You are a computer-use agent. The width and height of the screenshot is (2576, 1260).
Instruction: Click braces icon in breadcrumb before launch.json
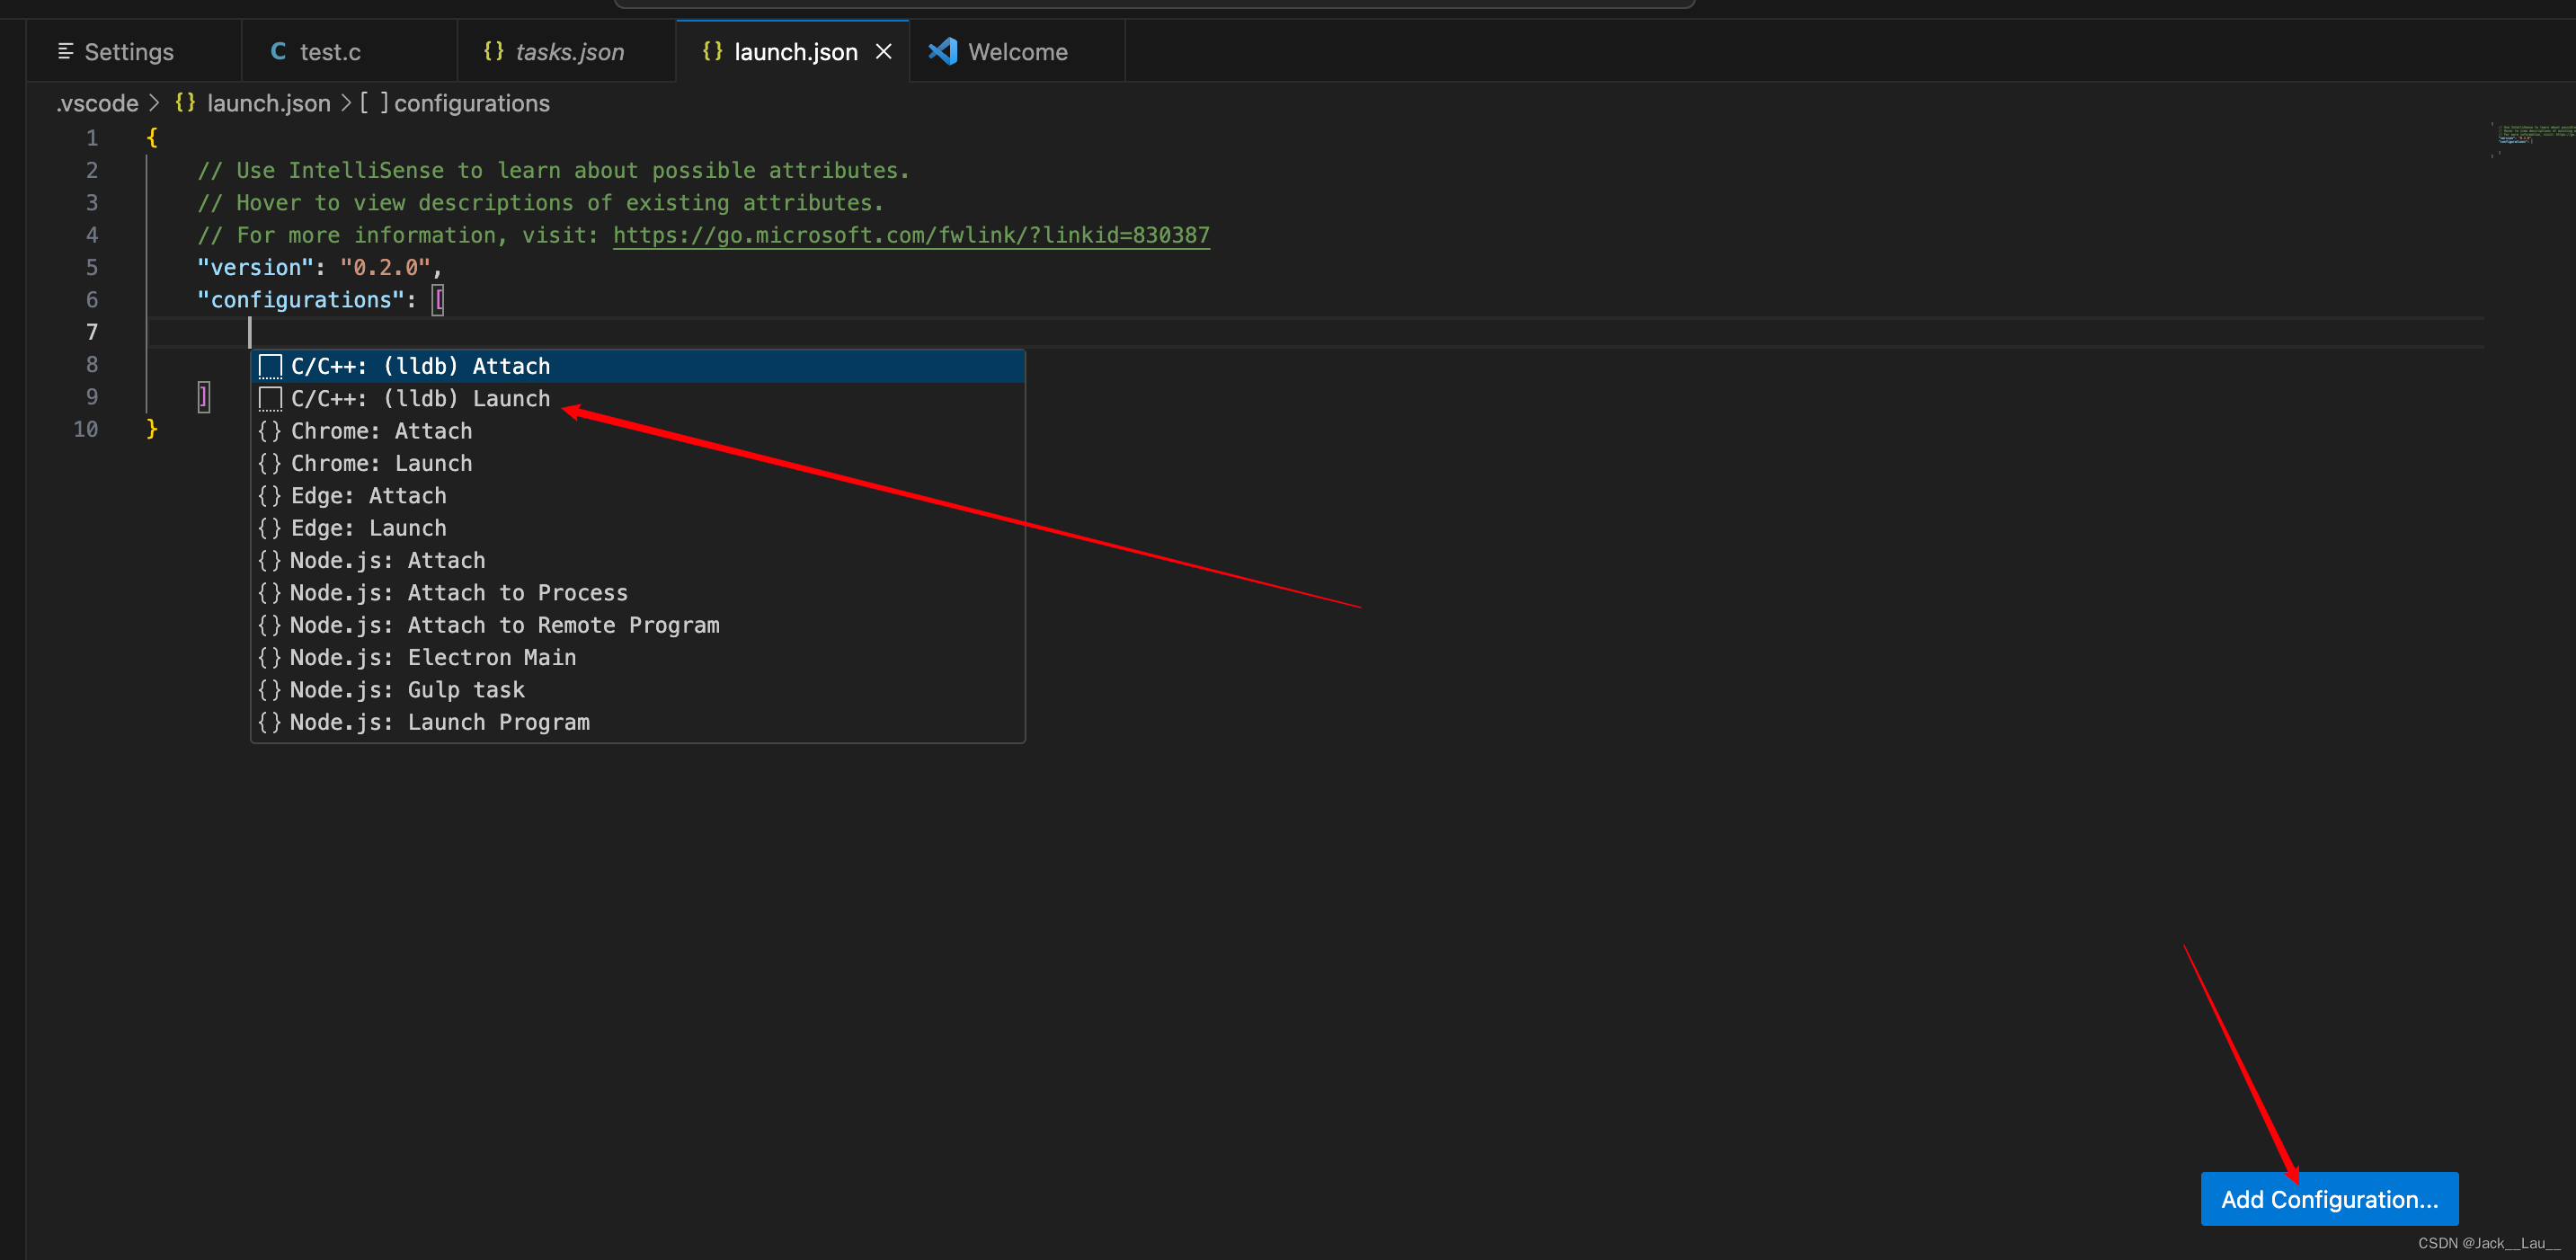(x=185, y=103)
